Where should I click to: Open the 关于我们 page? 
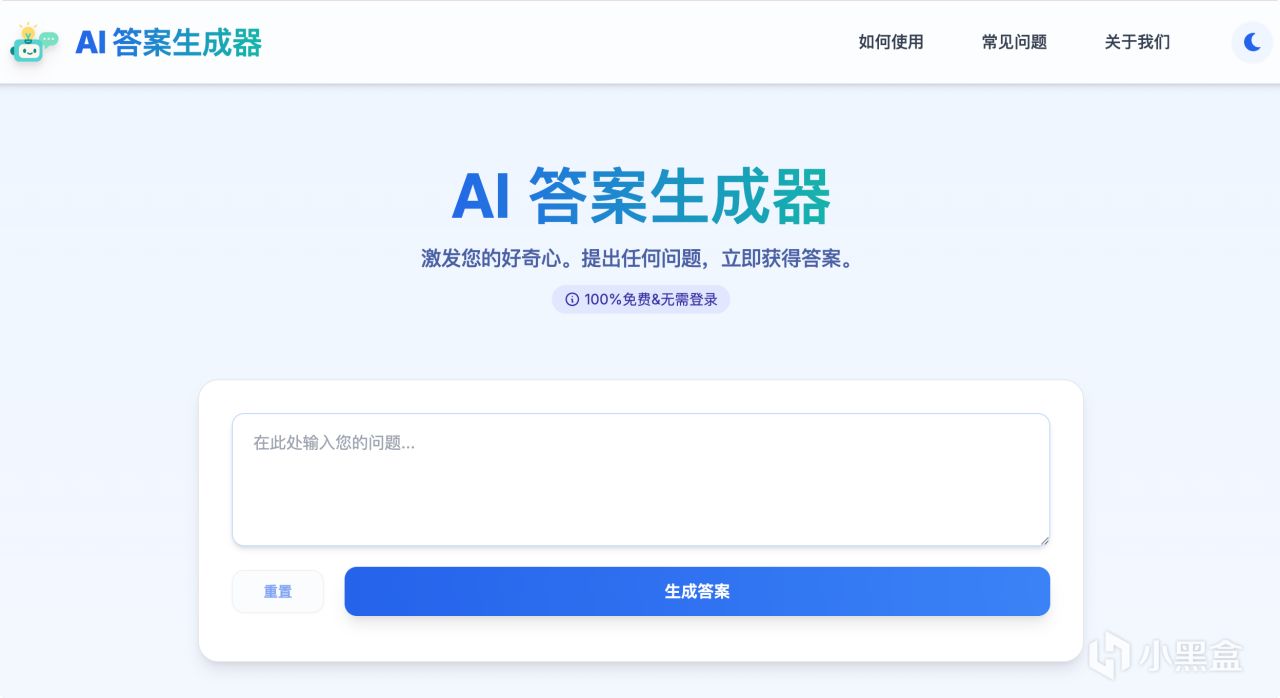(1137, 42)
